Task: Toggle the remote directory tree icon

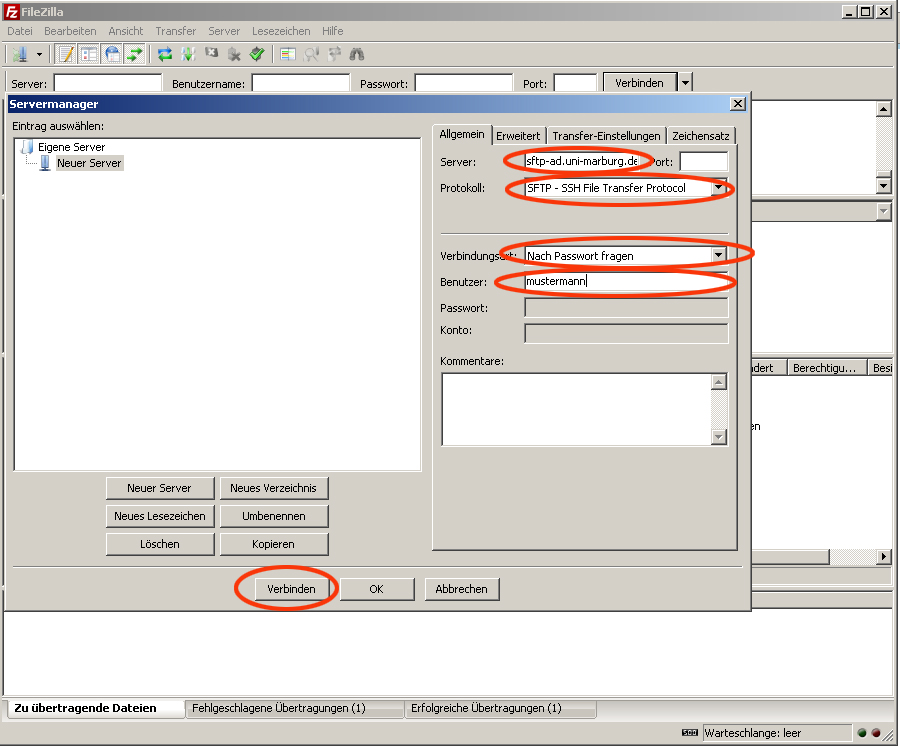Action: point(112,55)
